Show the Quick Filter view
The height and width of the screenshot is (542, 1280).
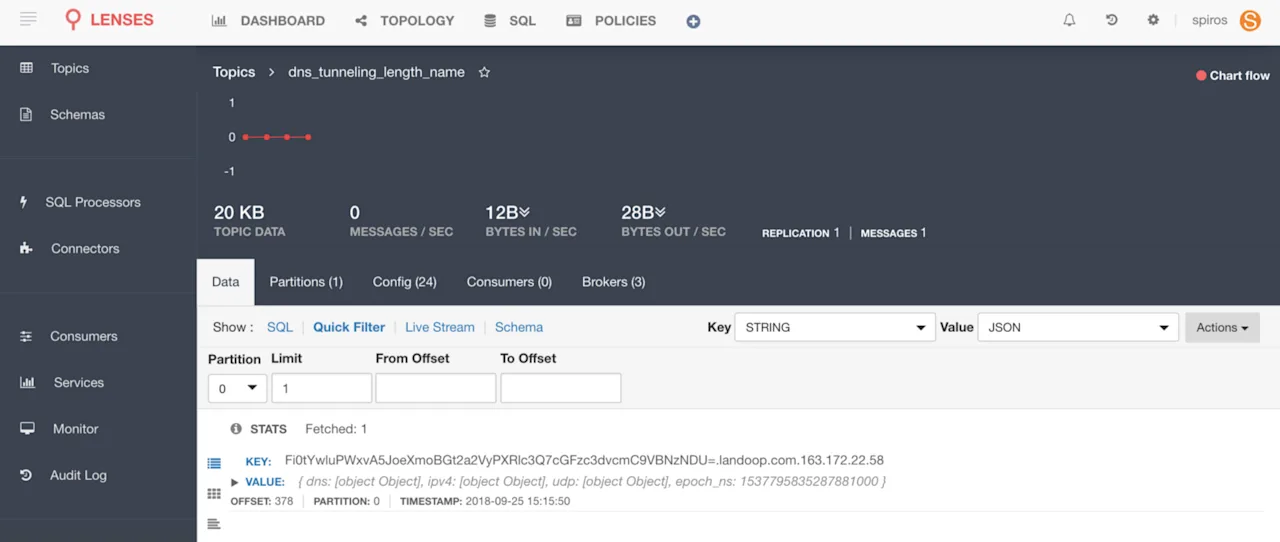pyautogui.click(x=349, y=327)
